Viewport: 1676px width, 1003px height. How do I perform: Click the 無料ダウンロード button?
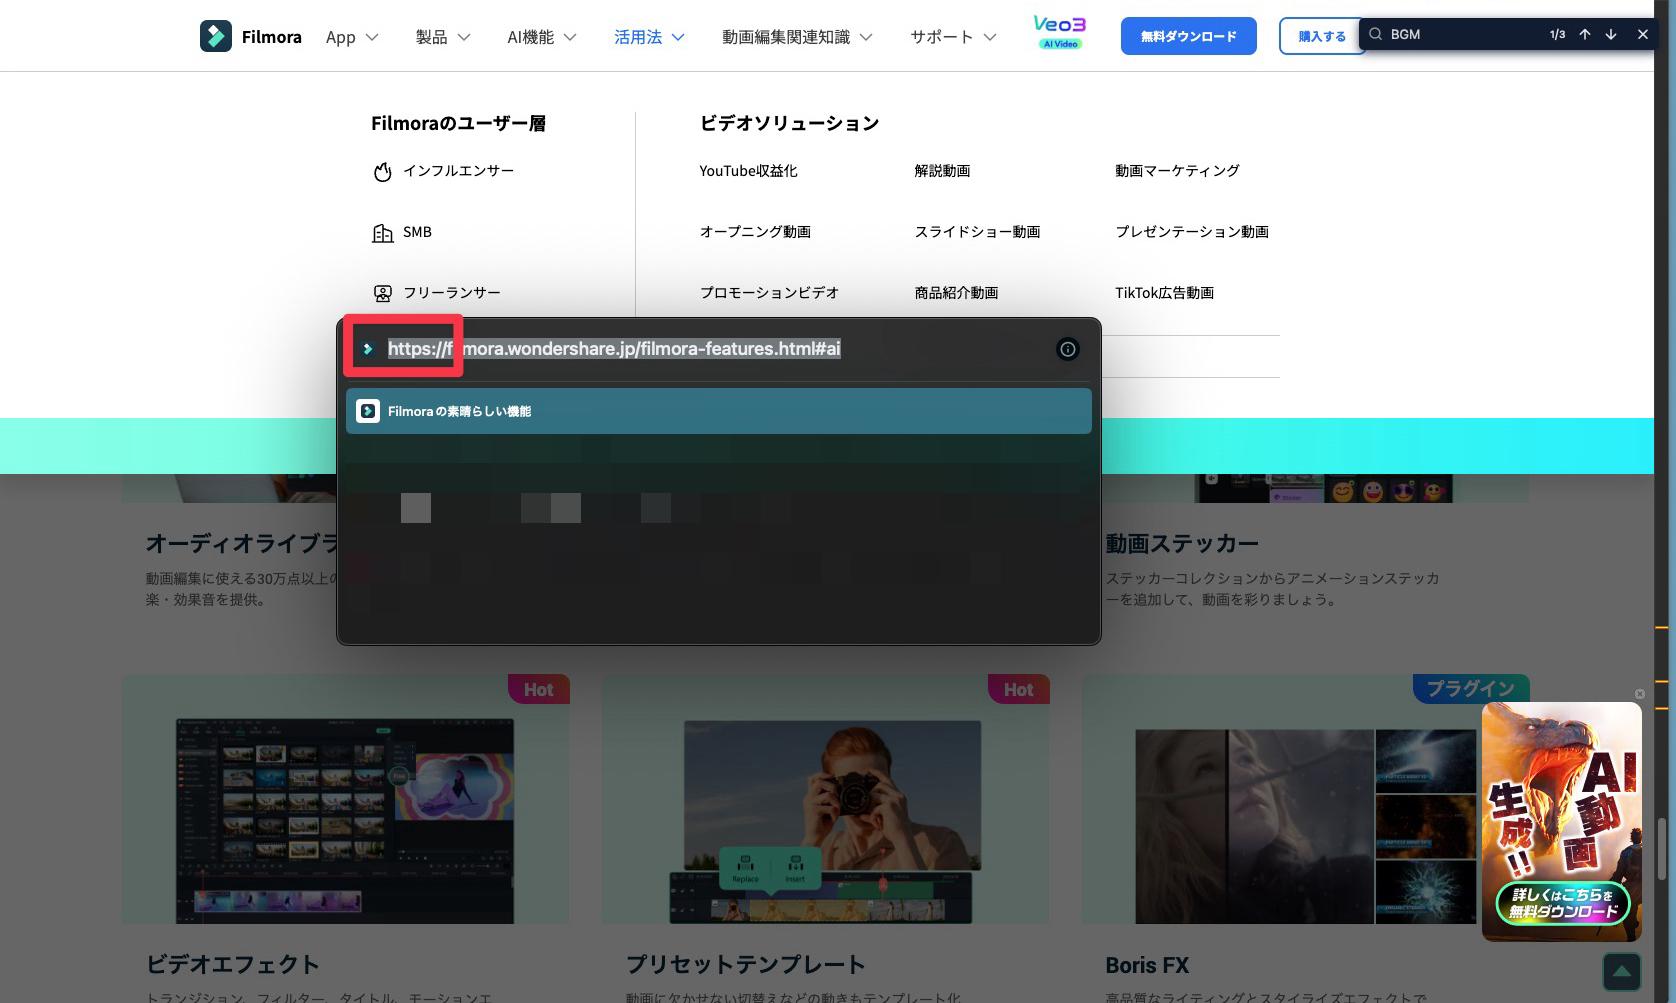[x=1188, y=35]
